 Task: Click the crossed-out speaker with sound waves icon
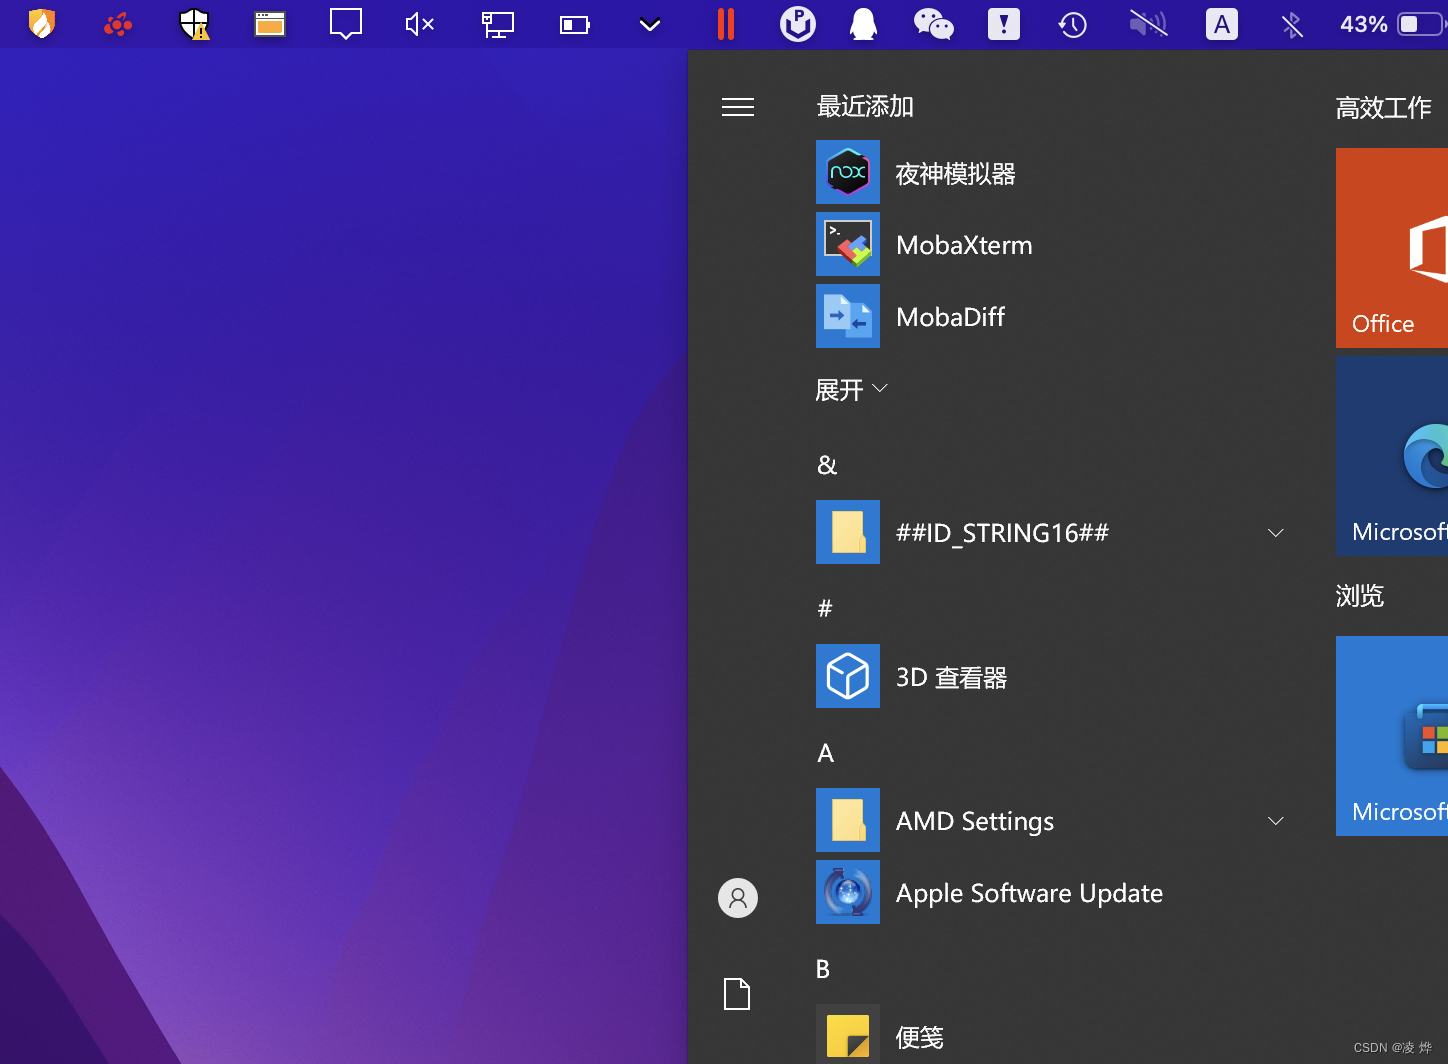click(1149, 24)
